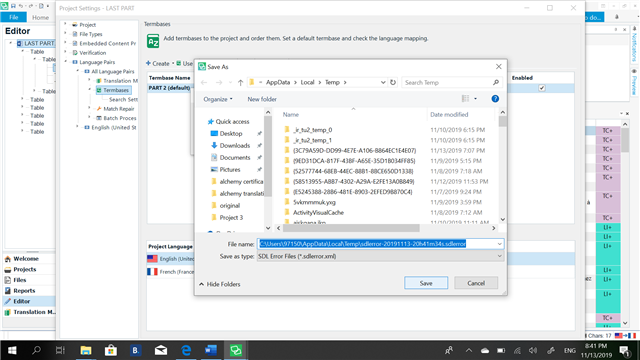Switch to the Reports view
640x360 pixels.
pyautogui.click(x=24, y=291)
